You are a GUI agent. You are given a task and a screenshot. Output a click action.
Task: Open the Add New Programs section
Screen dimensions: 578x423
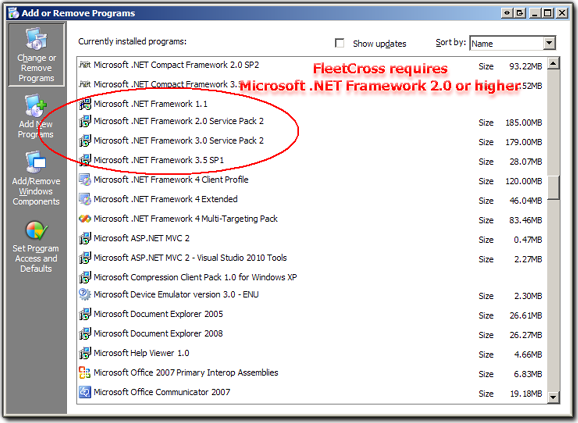pyautogui.click(x=36, y=116)
